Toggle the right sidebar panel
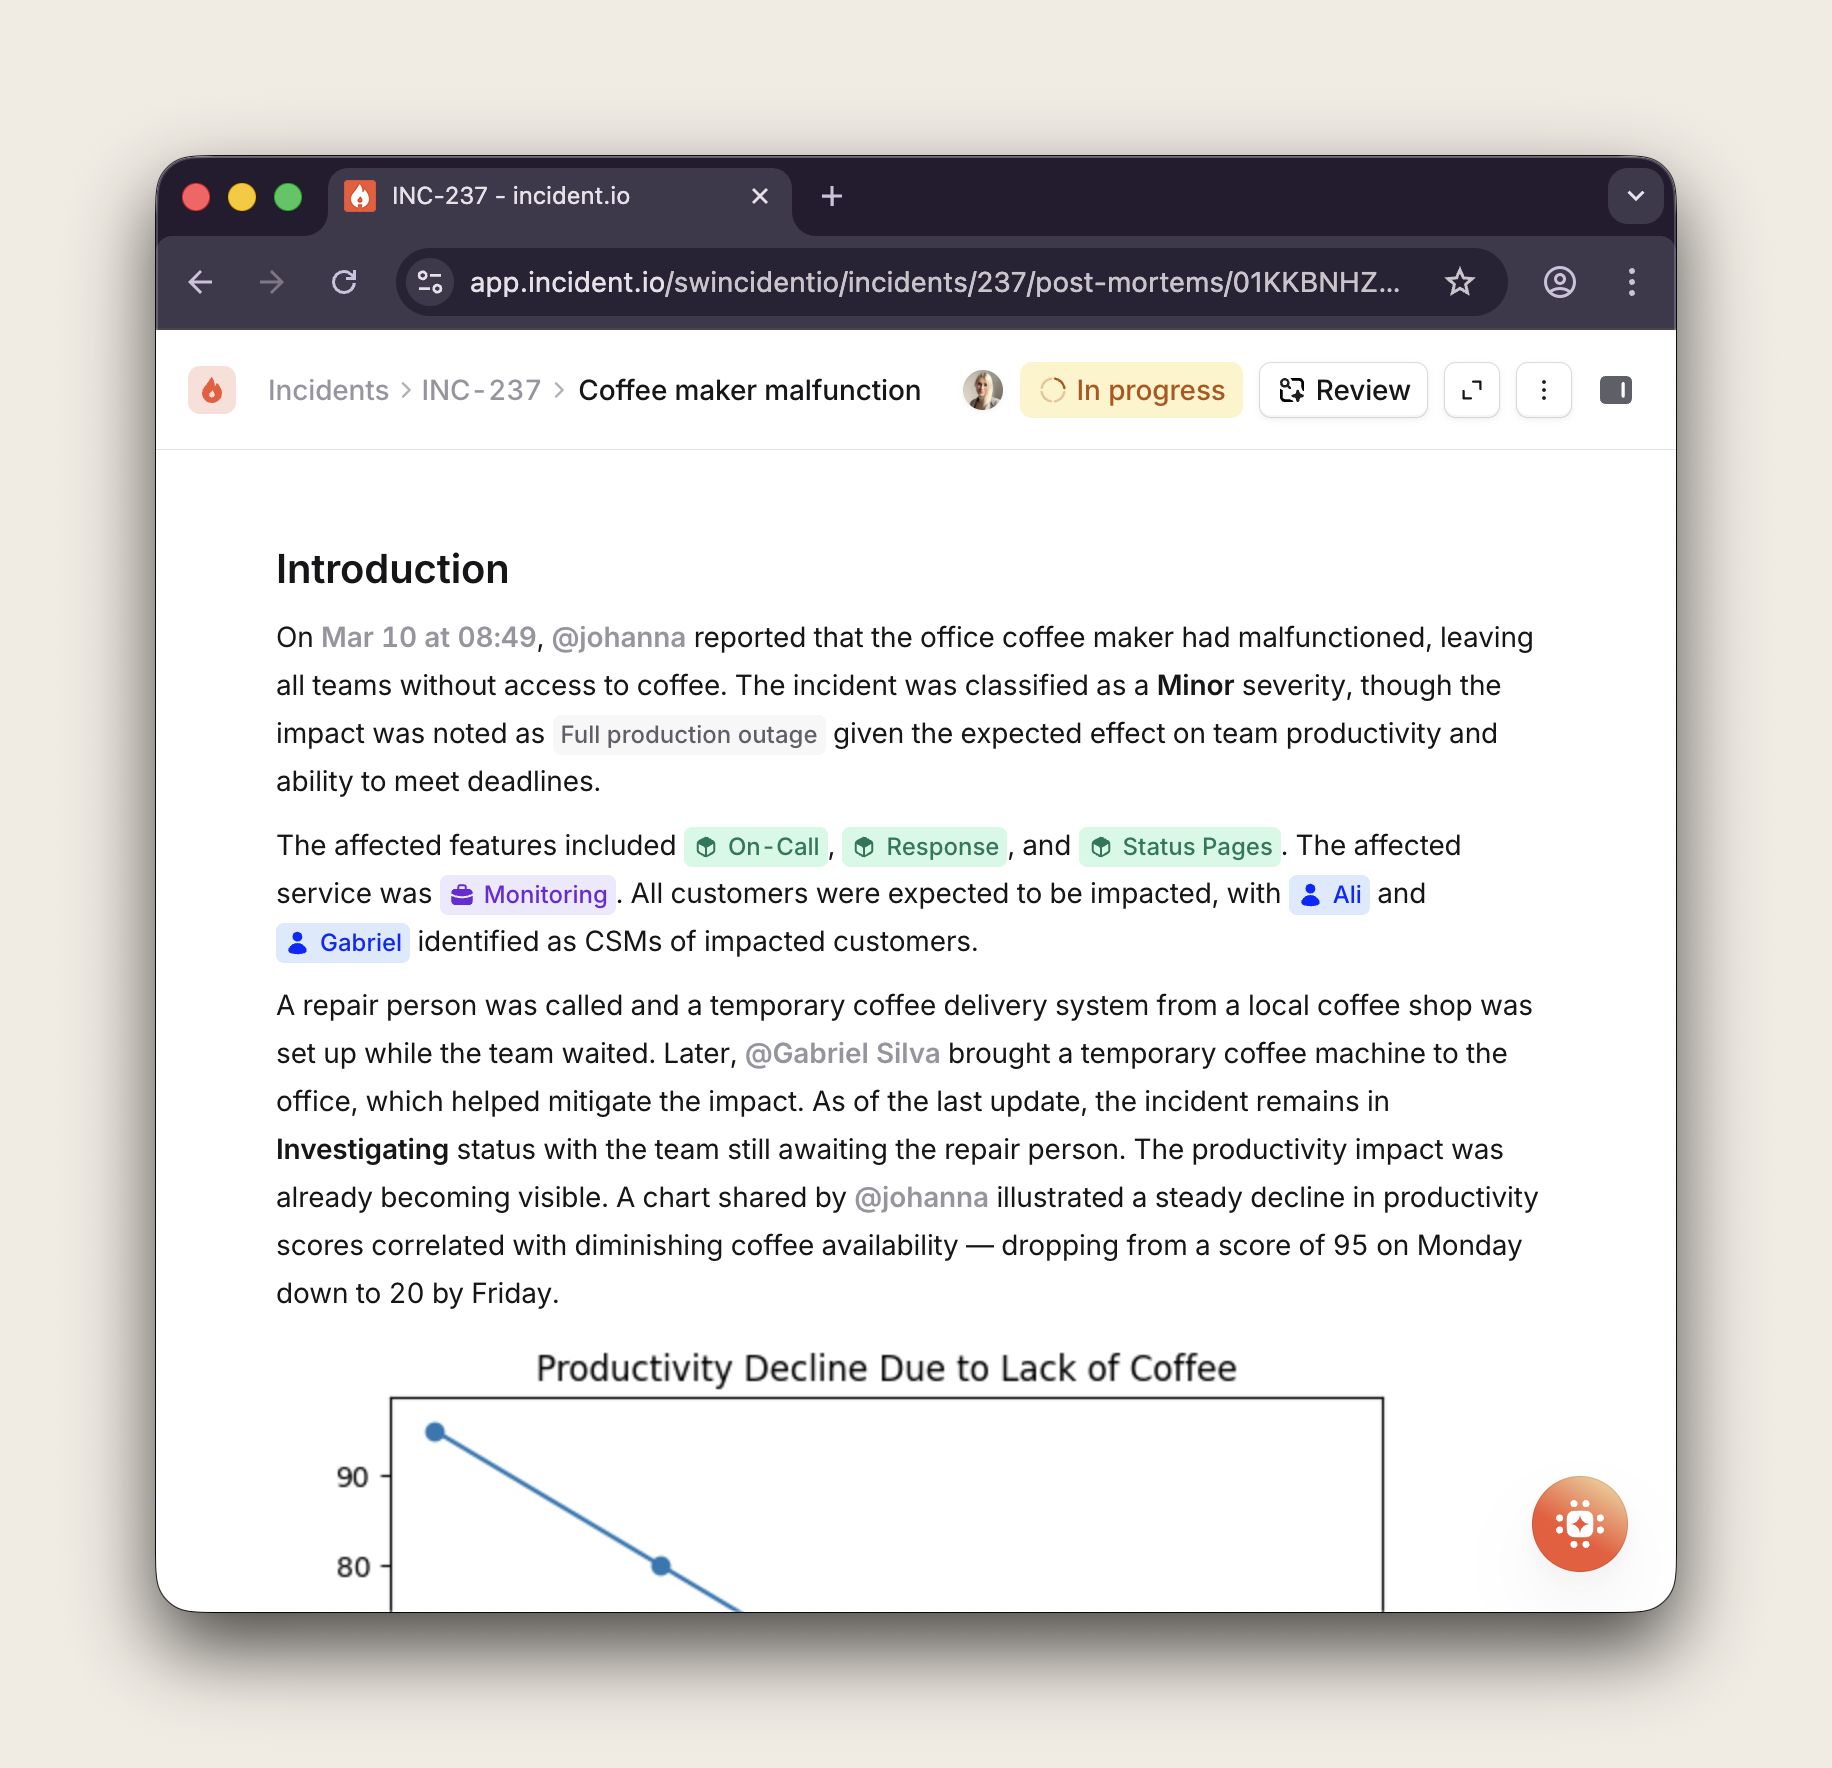 pos(1616,390)
